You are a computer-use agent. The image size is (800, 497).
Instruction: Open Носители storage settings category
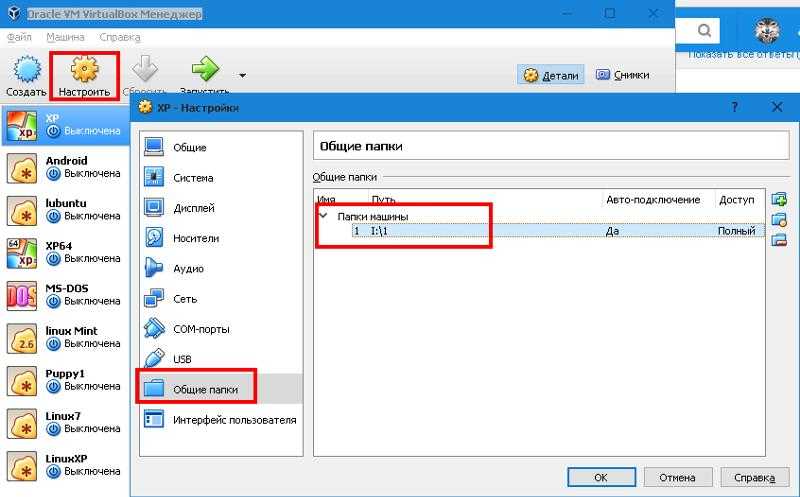[x=221, y=238]
